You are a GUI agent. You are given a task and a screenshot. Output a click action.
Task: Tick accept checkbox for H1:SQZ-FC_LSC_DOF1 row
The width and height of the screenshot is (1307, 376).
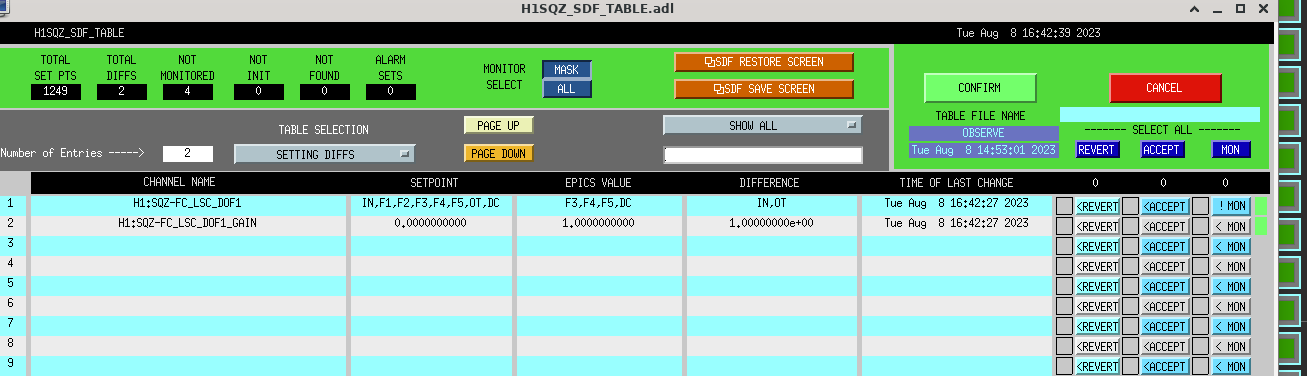1131,205
